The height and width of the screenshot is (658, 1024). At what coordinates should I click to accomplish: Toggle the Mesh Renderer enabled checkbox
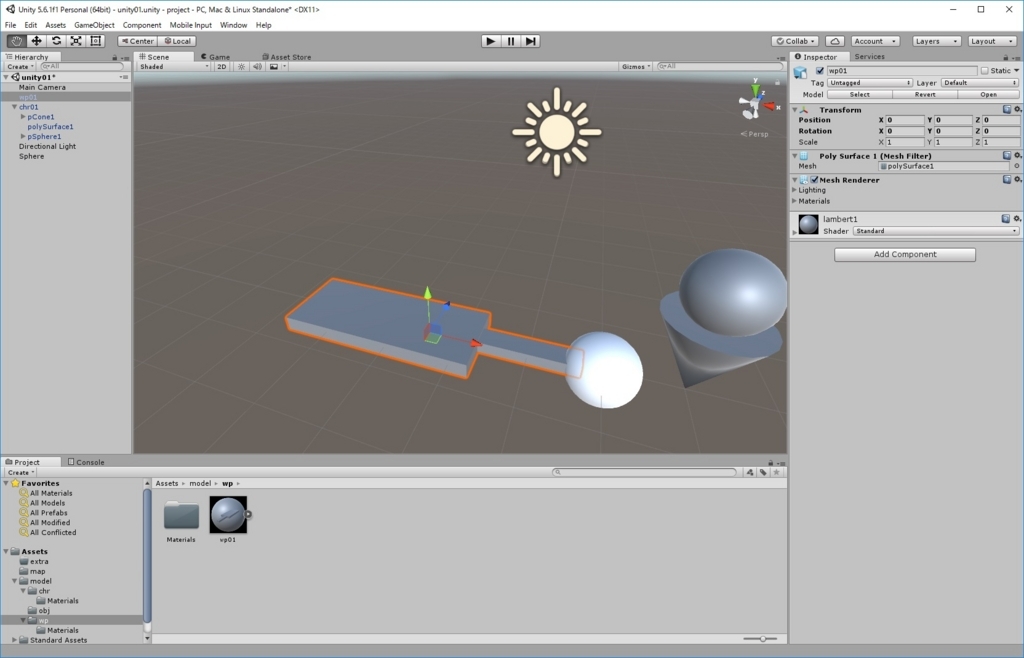(x=814, y=180)
